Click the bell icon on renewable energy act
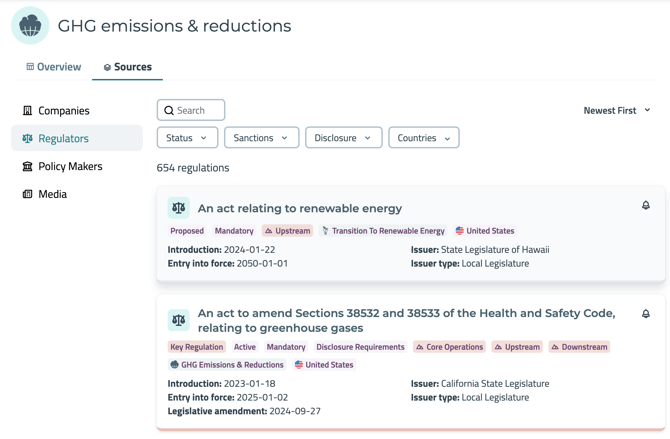The height and width of the screenshot is (439, 670). (645, 205)
